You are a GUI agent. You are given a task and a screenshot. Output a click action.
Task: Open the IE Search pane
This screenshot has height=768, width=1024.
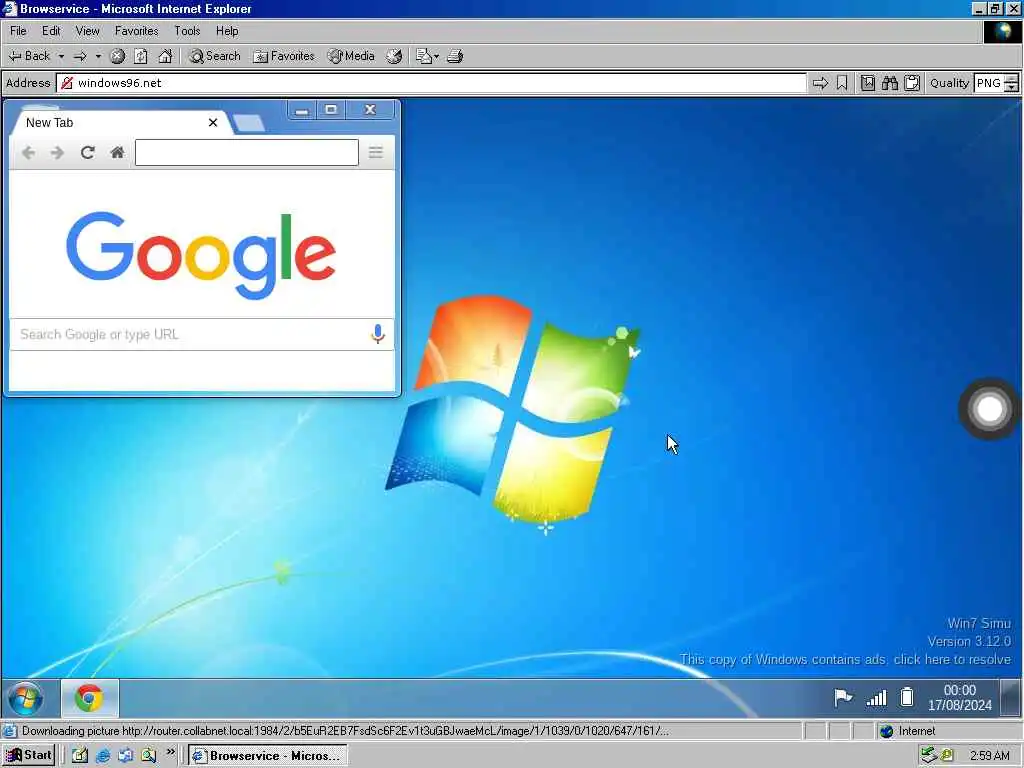(x=215, y=56)
